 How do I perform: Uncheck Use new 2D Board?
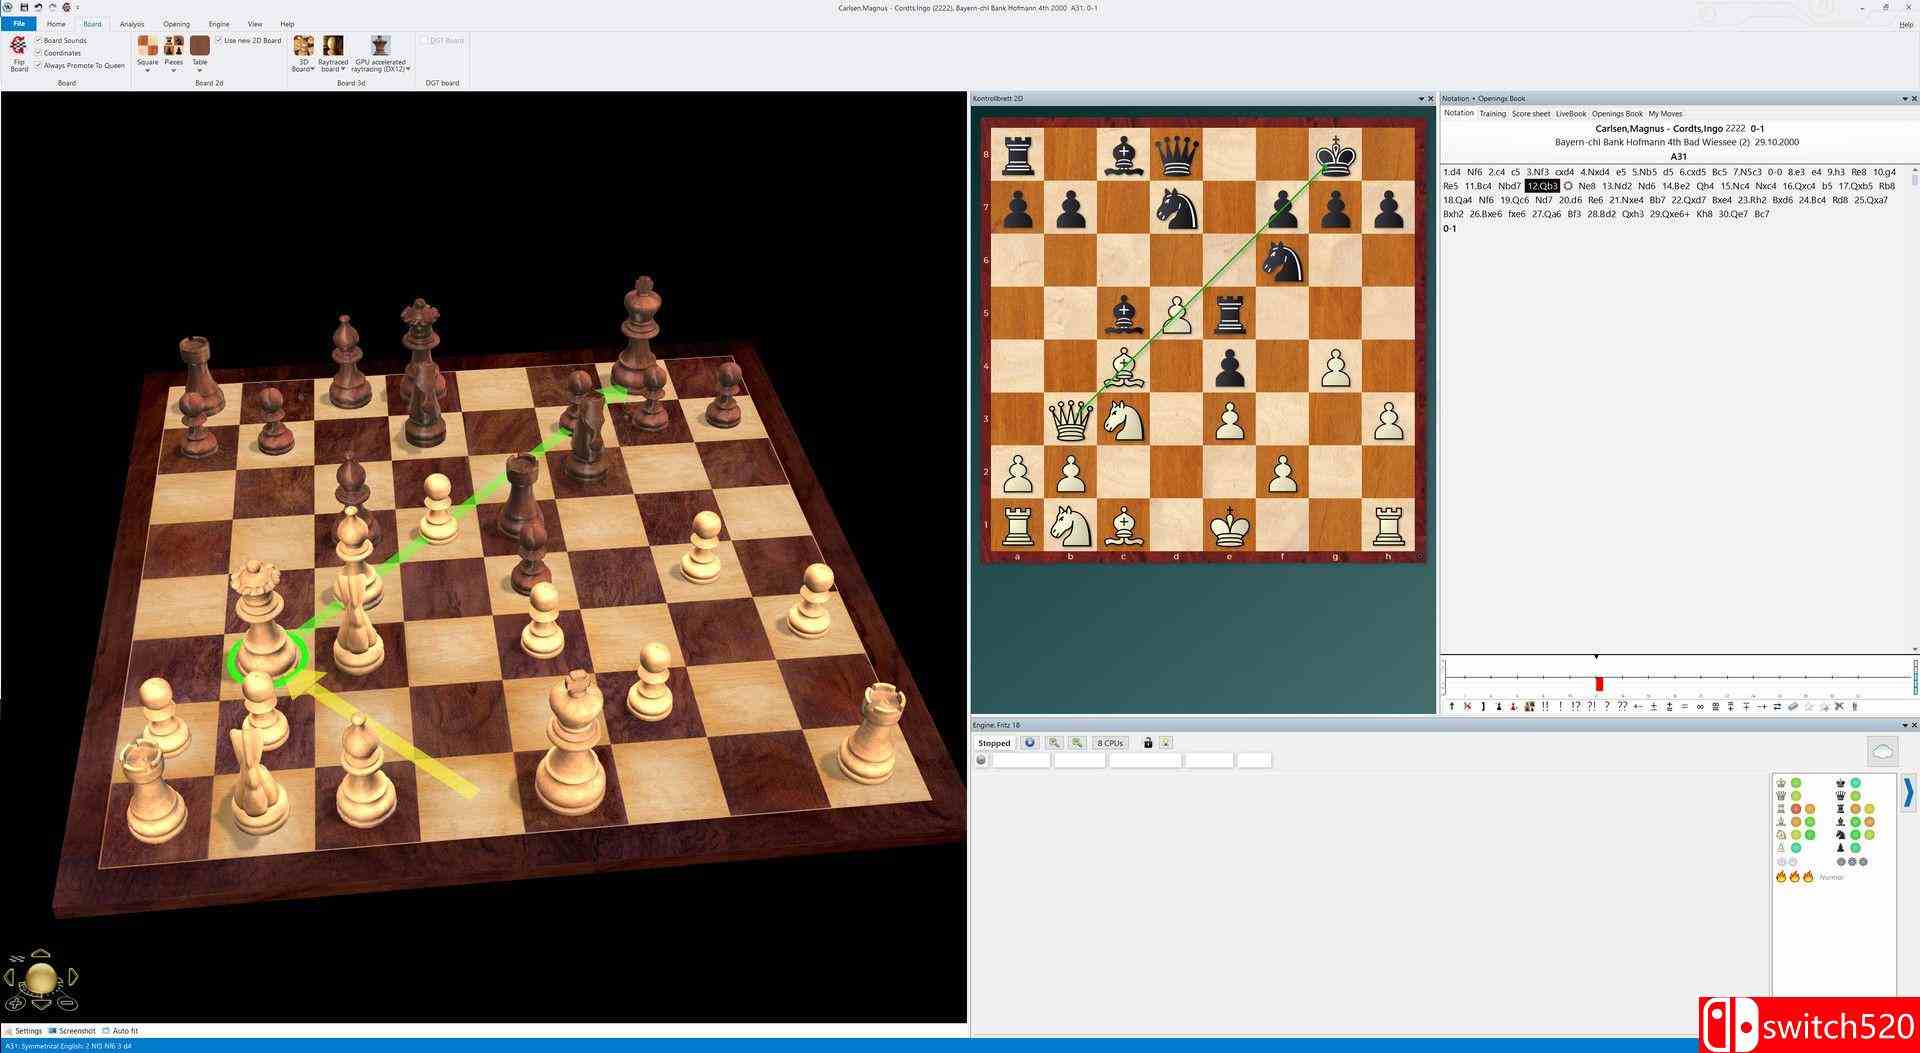pyautogui.click(x=219, y=41)
